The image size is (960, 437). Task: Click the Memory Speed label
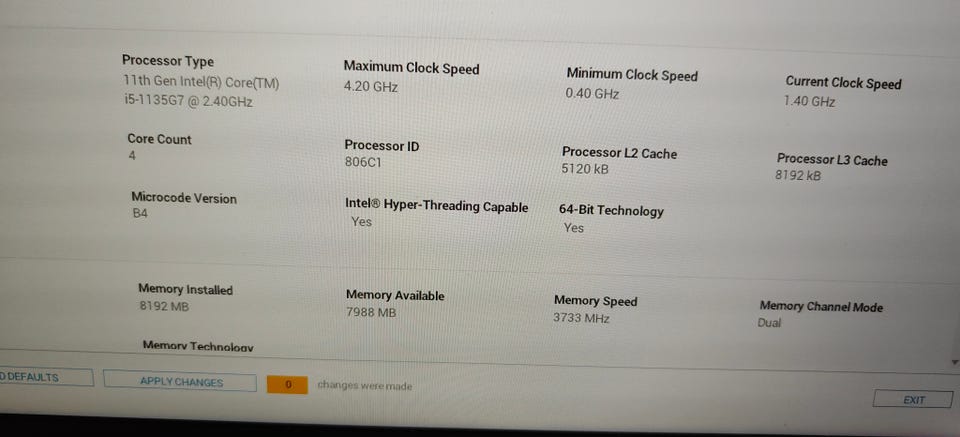[595, 301]
